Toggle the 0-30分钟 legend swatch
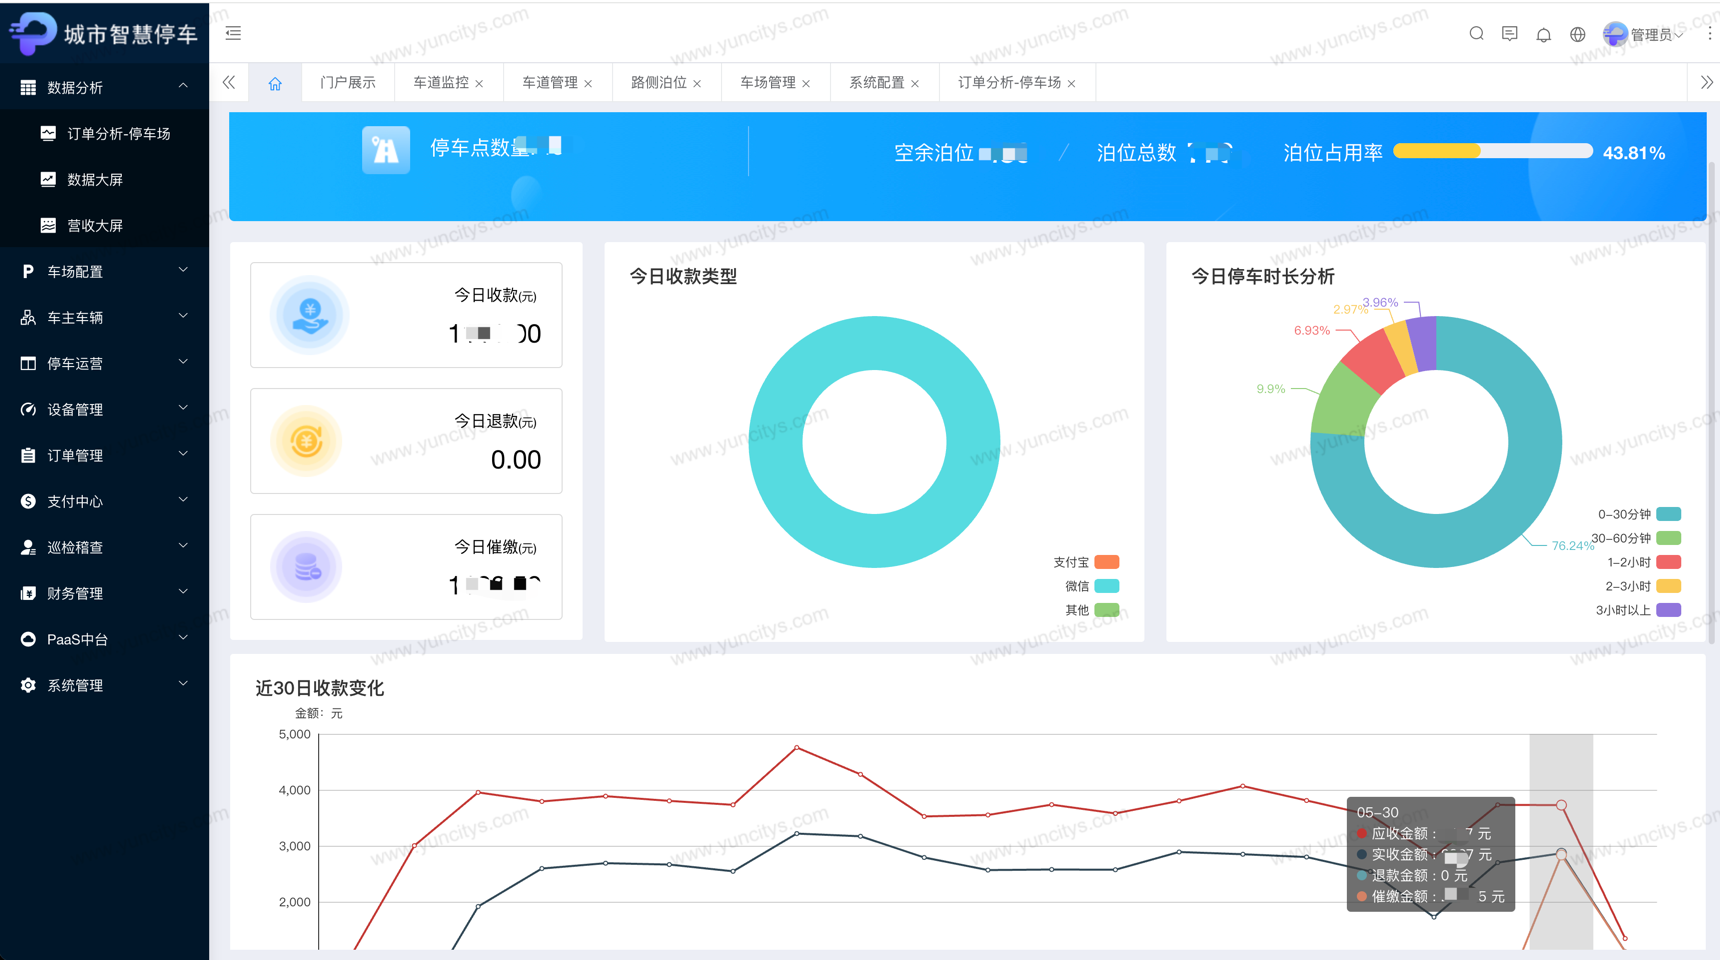This screenshot has width=1720, height=960. [1669, 514]
